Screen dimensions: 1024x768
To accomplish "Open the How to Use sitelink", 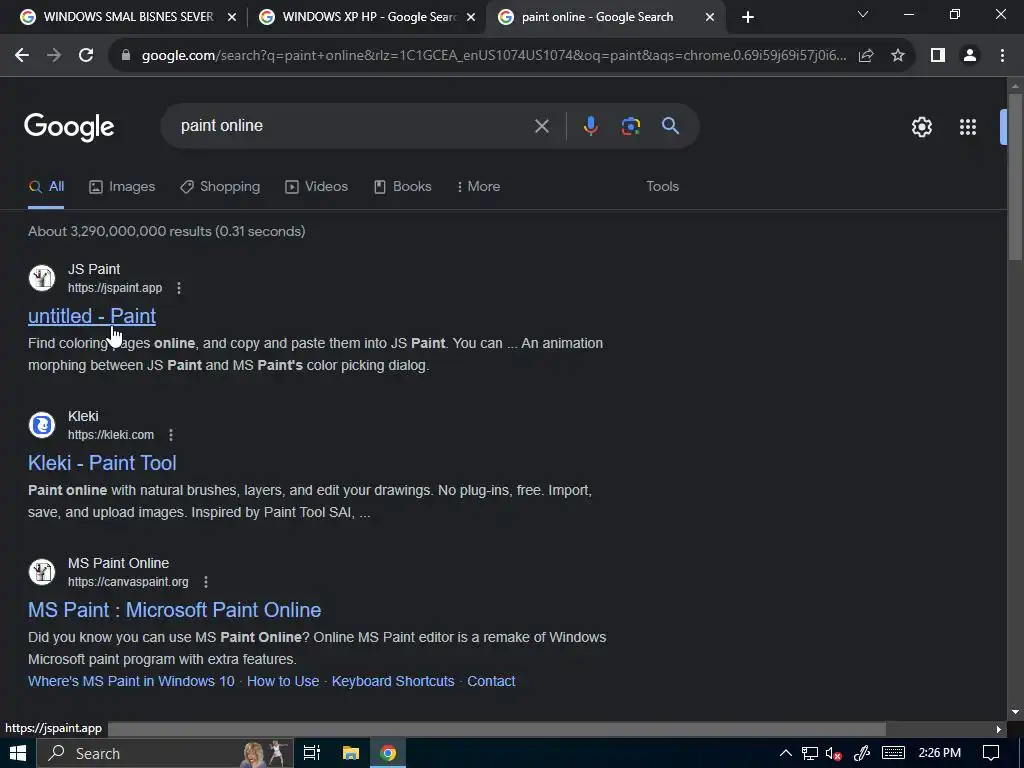I will [x=283, y=681].
